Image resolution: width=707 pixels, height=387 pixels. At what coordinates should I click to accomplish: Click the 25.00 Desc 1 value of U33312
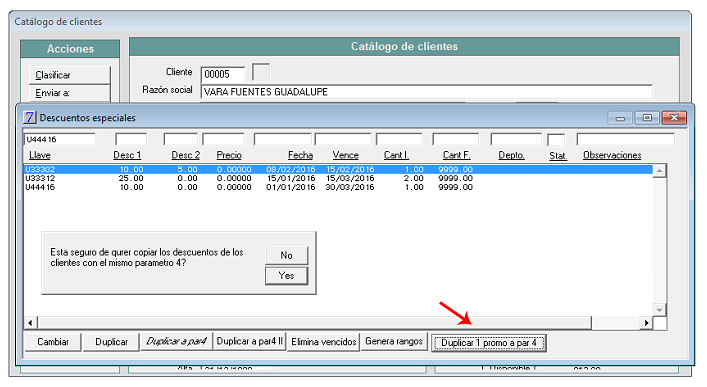(131, 178)
